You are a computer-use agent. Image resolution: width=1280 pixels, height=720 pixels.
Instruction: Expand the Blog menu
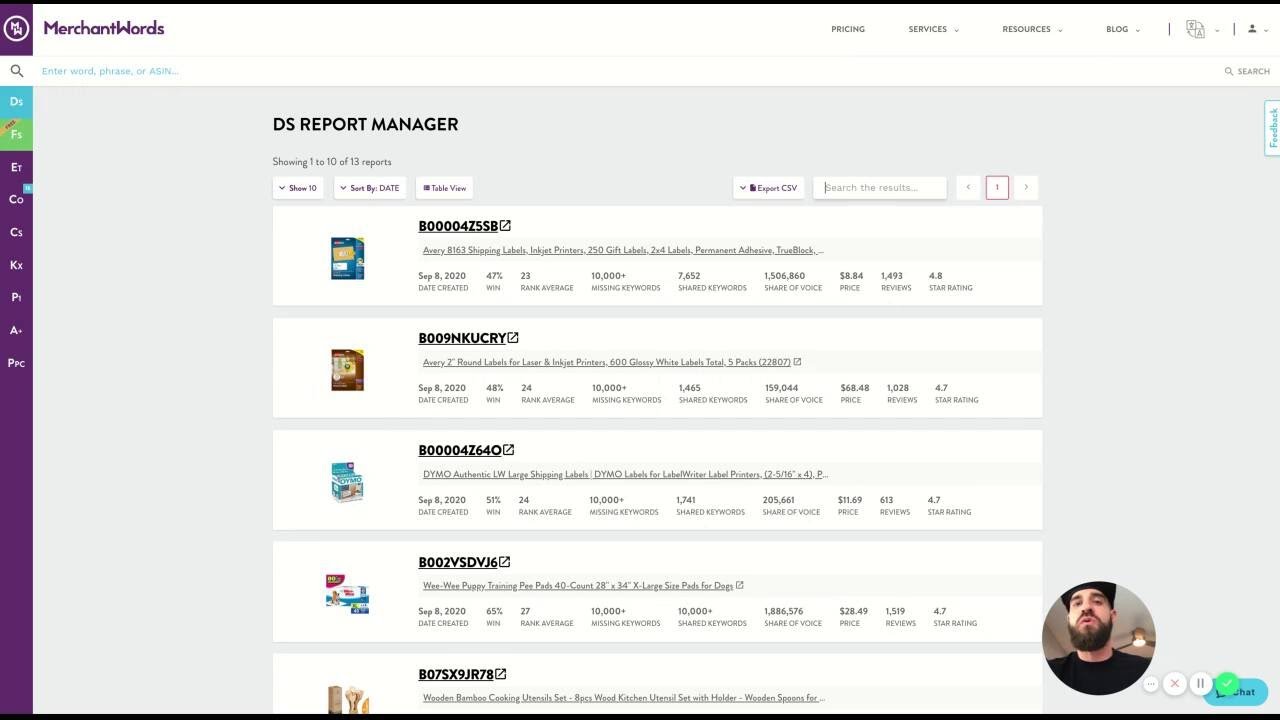1123,29
